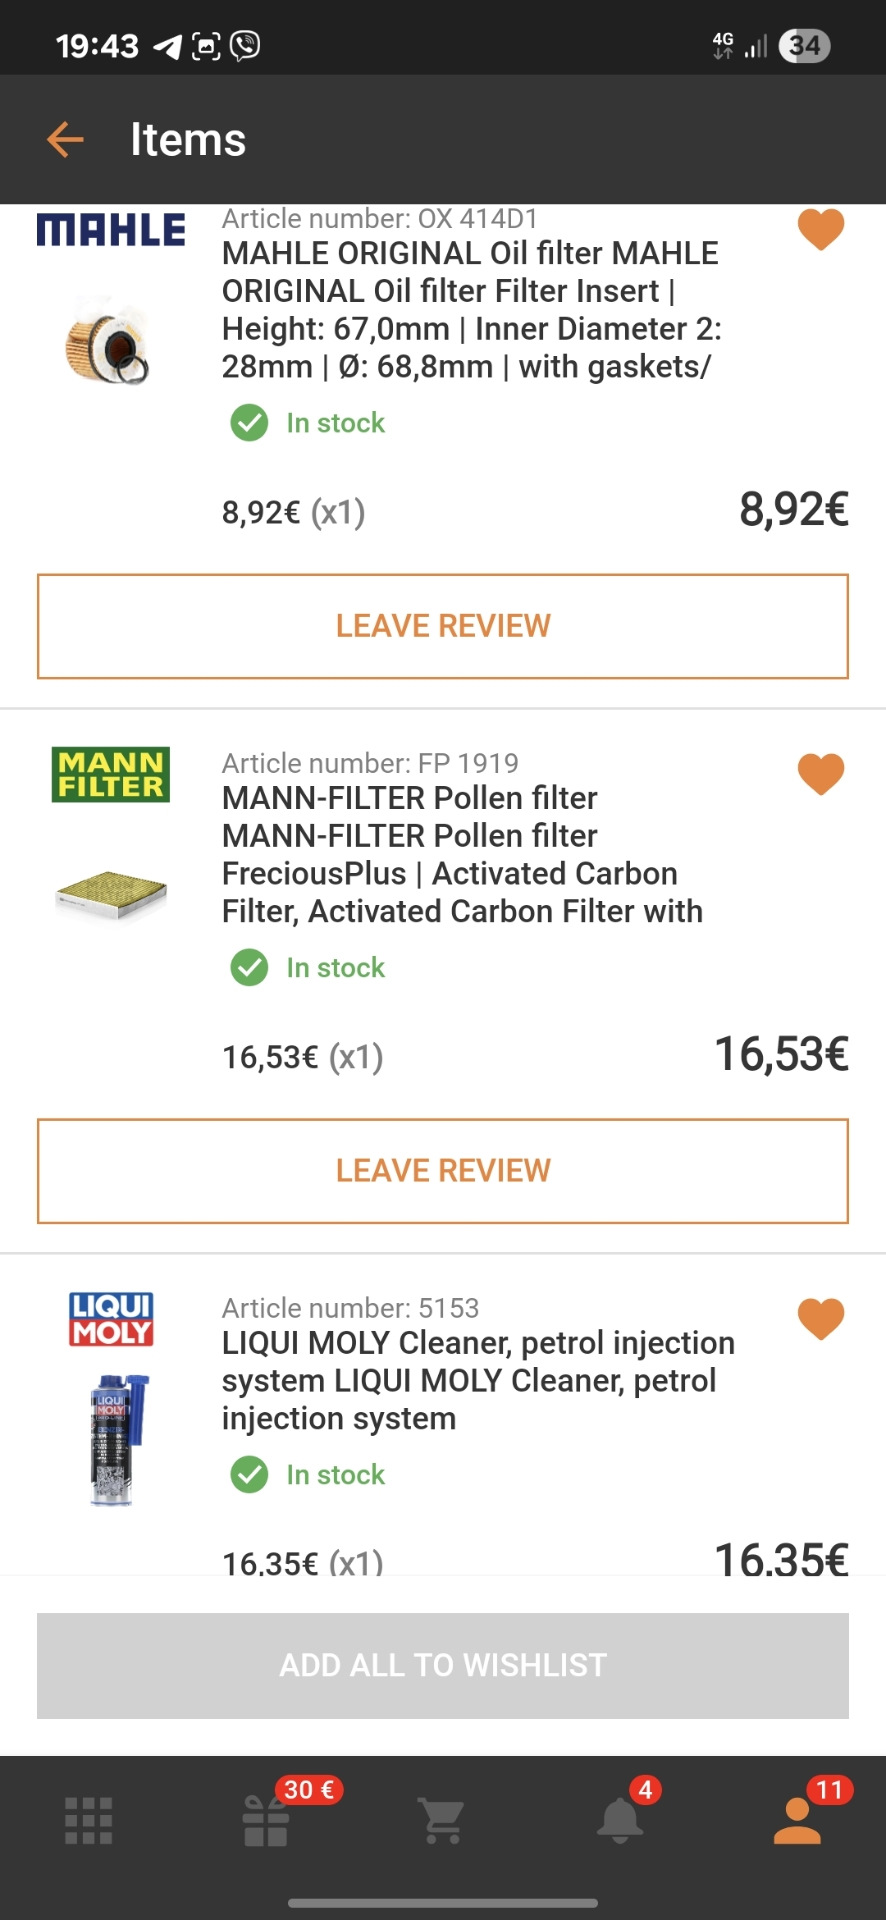Open the profile account tab

pyautogui.click(x=797, y=1820)
